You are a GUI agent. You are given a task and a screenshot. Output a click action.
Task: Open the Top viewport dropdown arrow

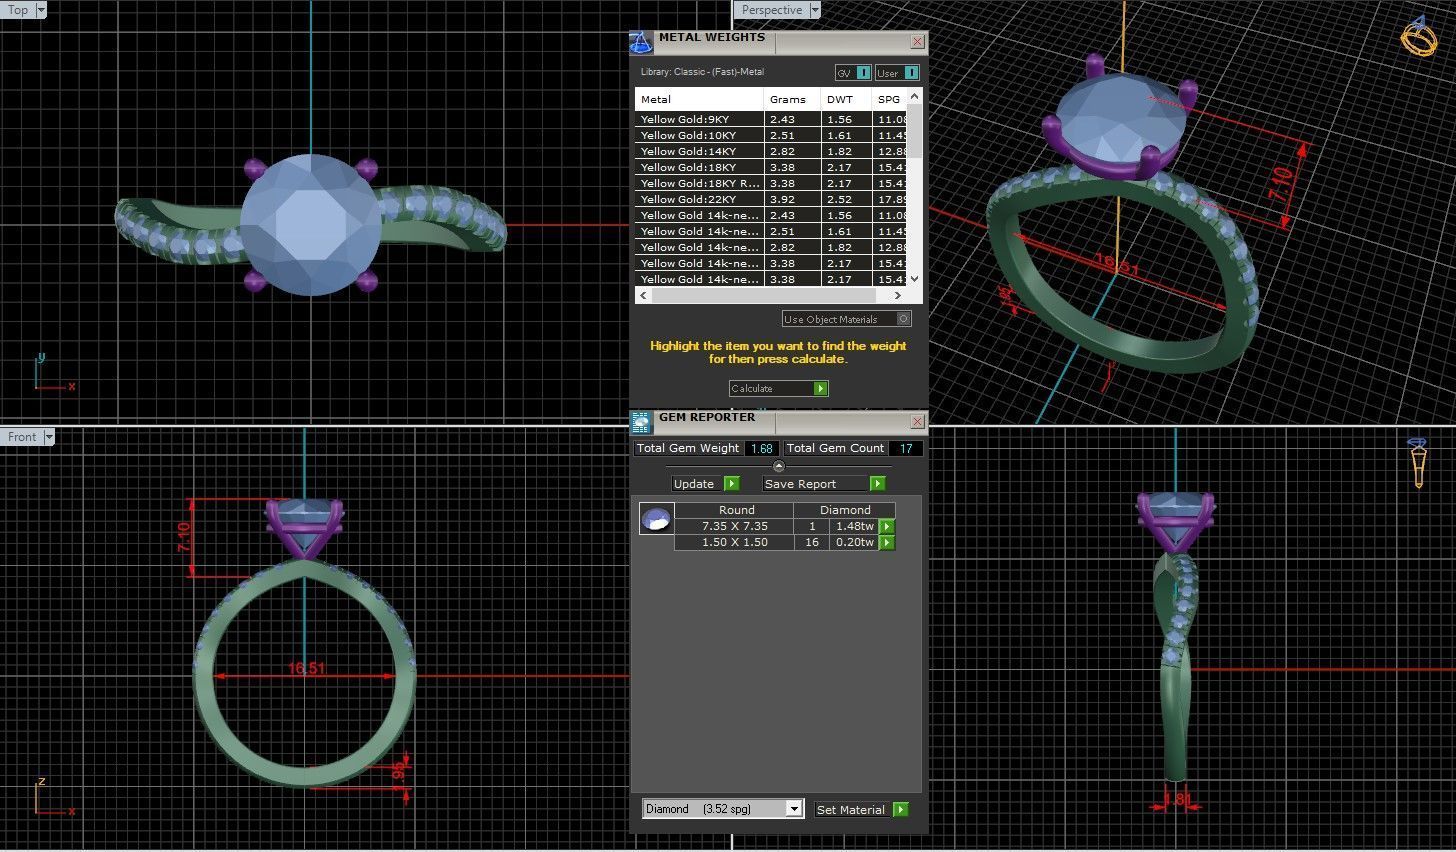[x=41, y=10]
